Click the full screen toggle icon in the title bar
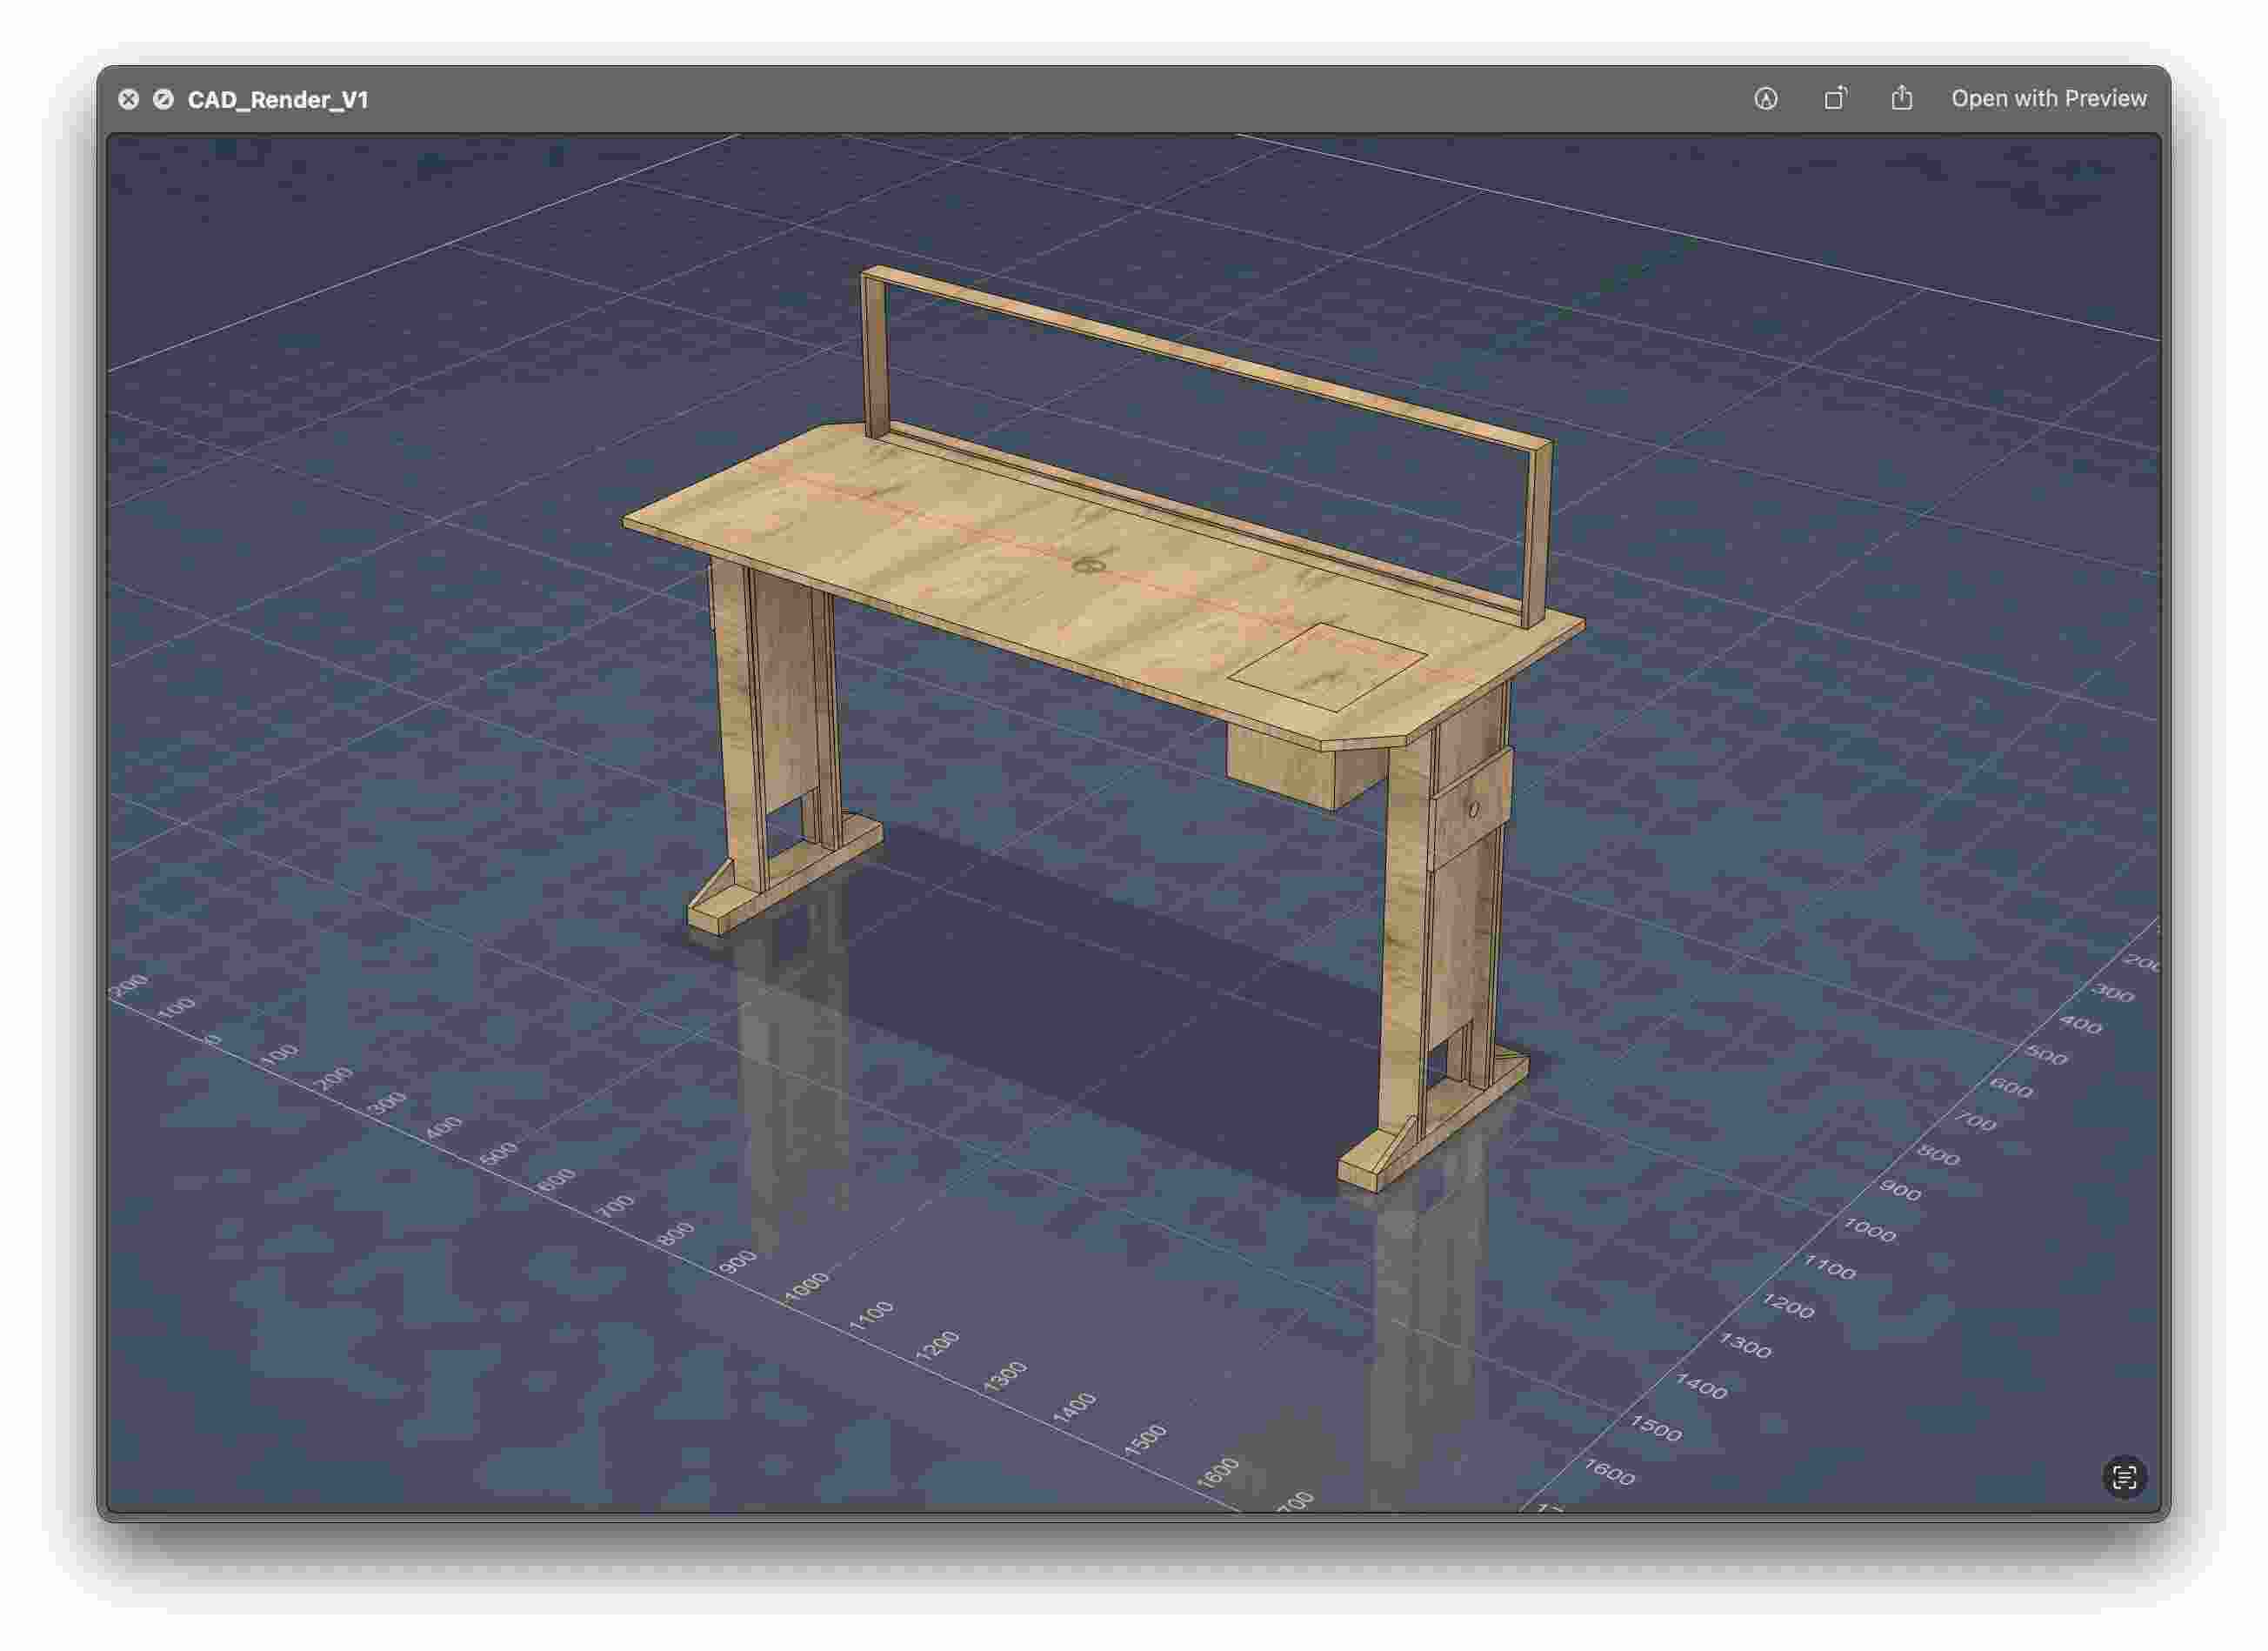 coord(163,99)
